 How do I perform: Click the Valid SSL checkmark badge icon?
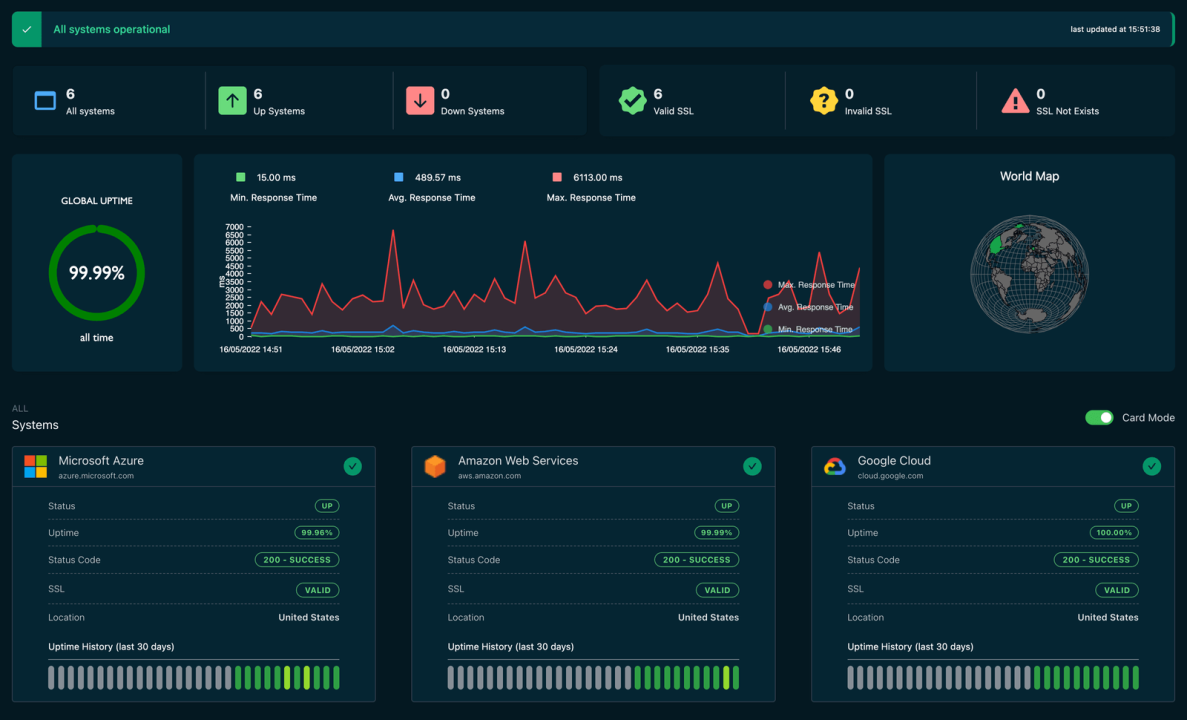click(x=632, y=101)
